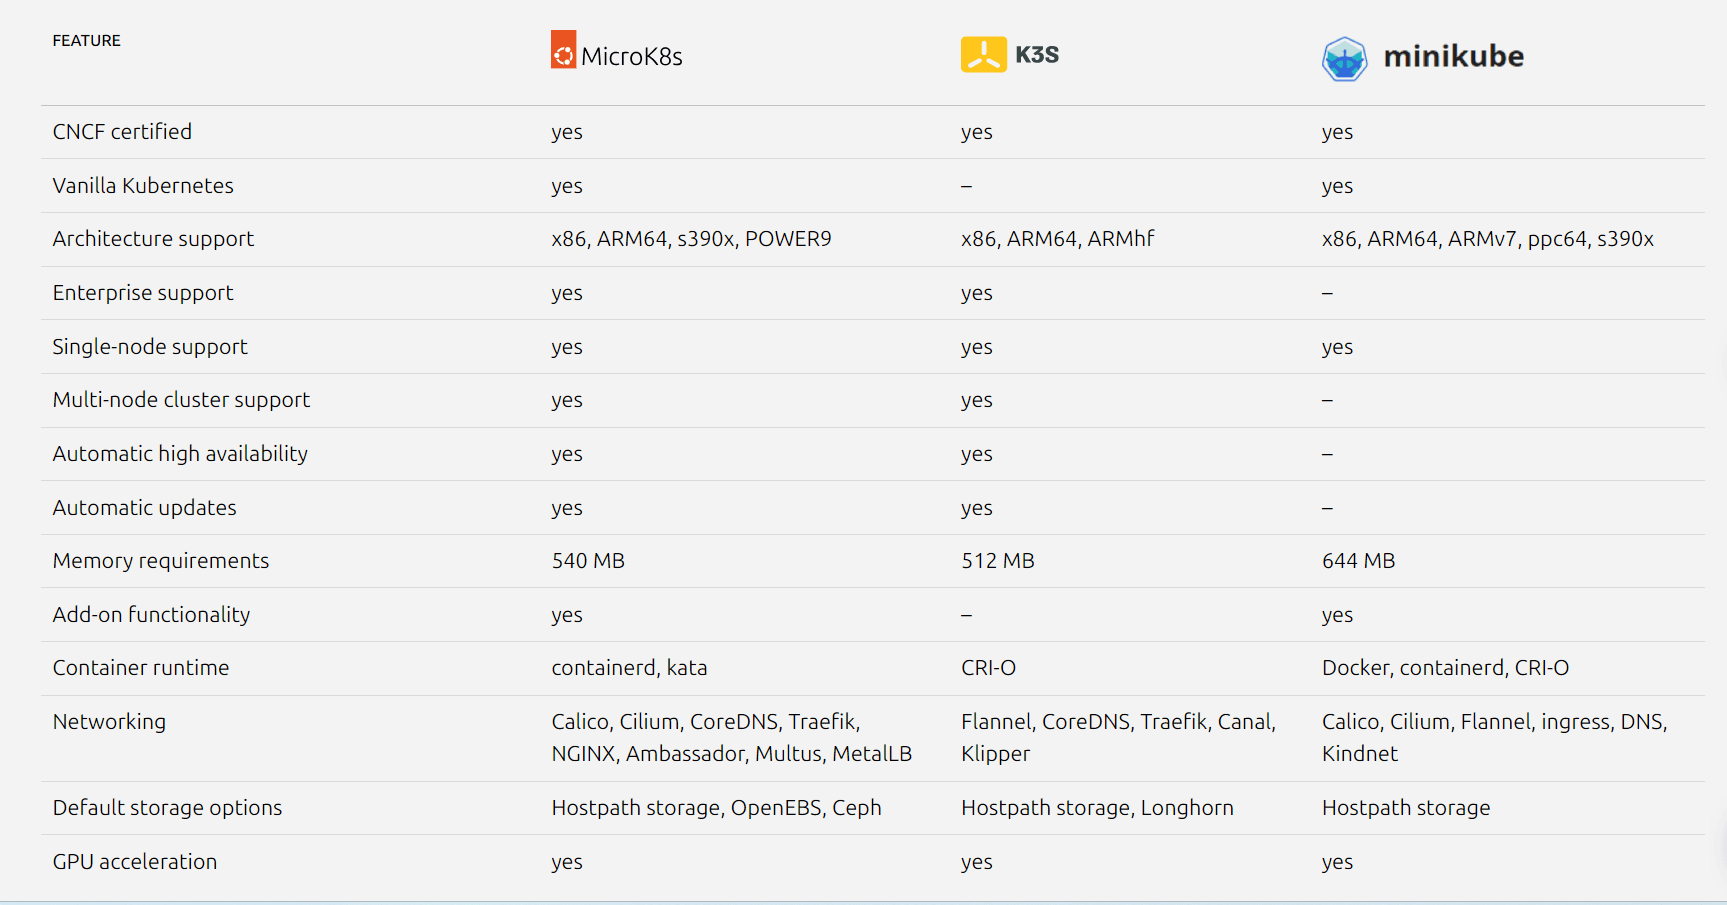The height and width of the screenshot is (905, 1727).
Task: Open the minikube product name link
Action: click(x=1453, y=58)
